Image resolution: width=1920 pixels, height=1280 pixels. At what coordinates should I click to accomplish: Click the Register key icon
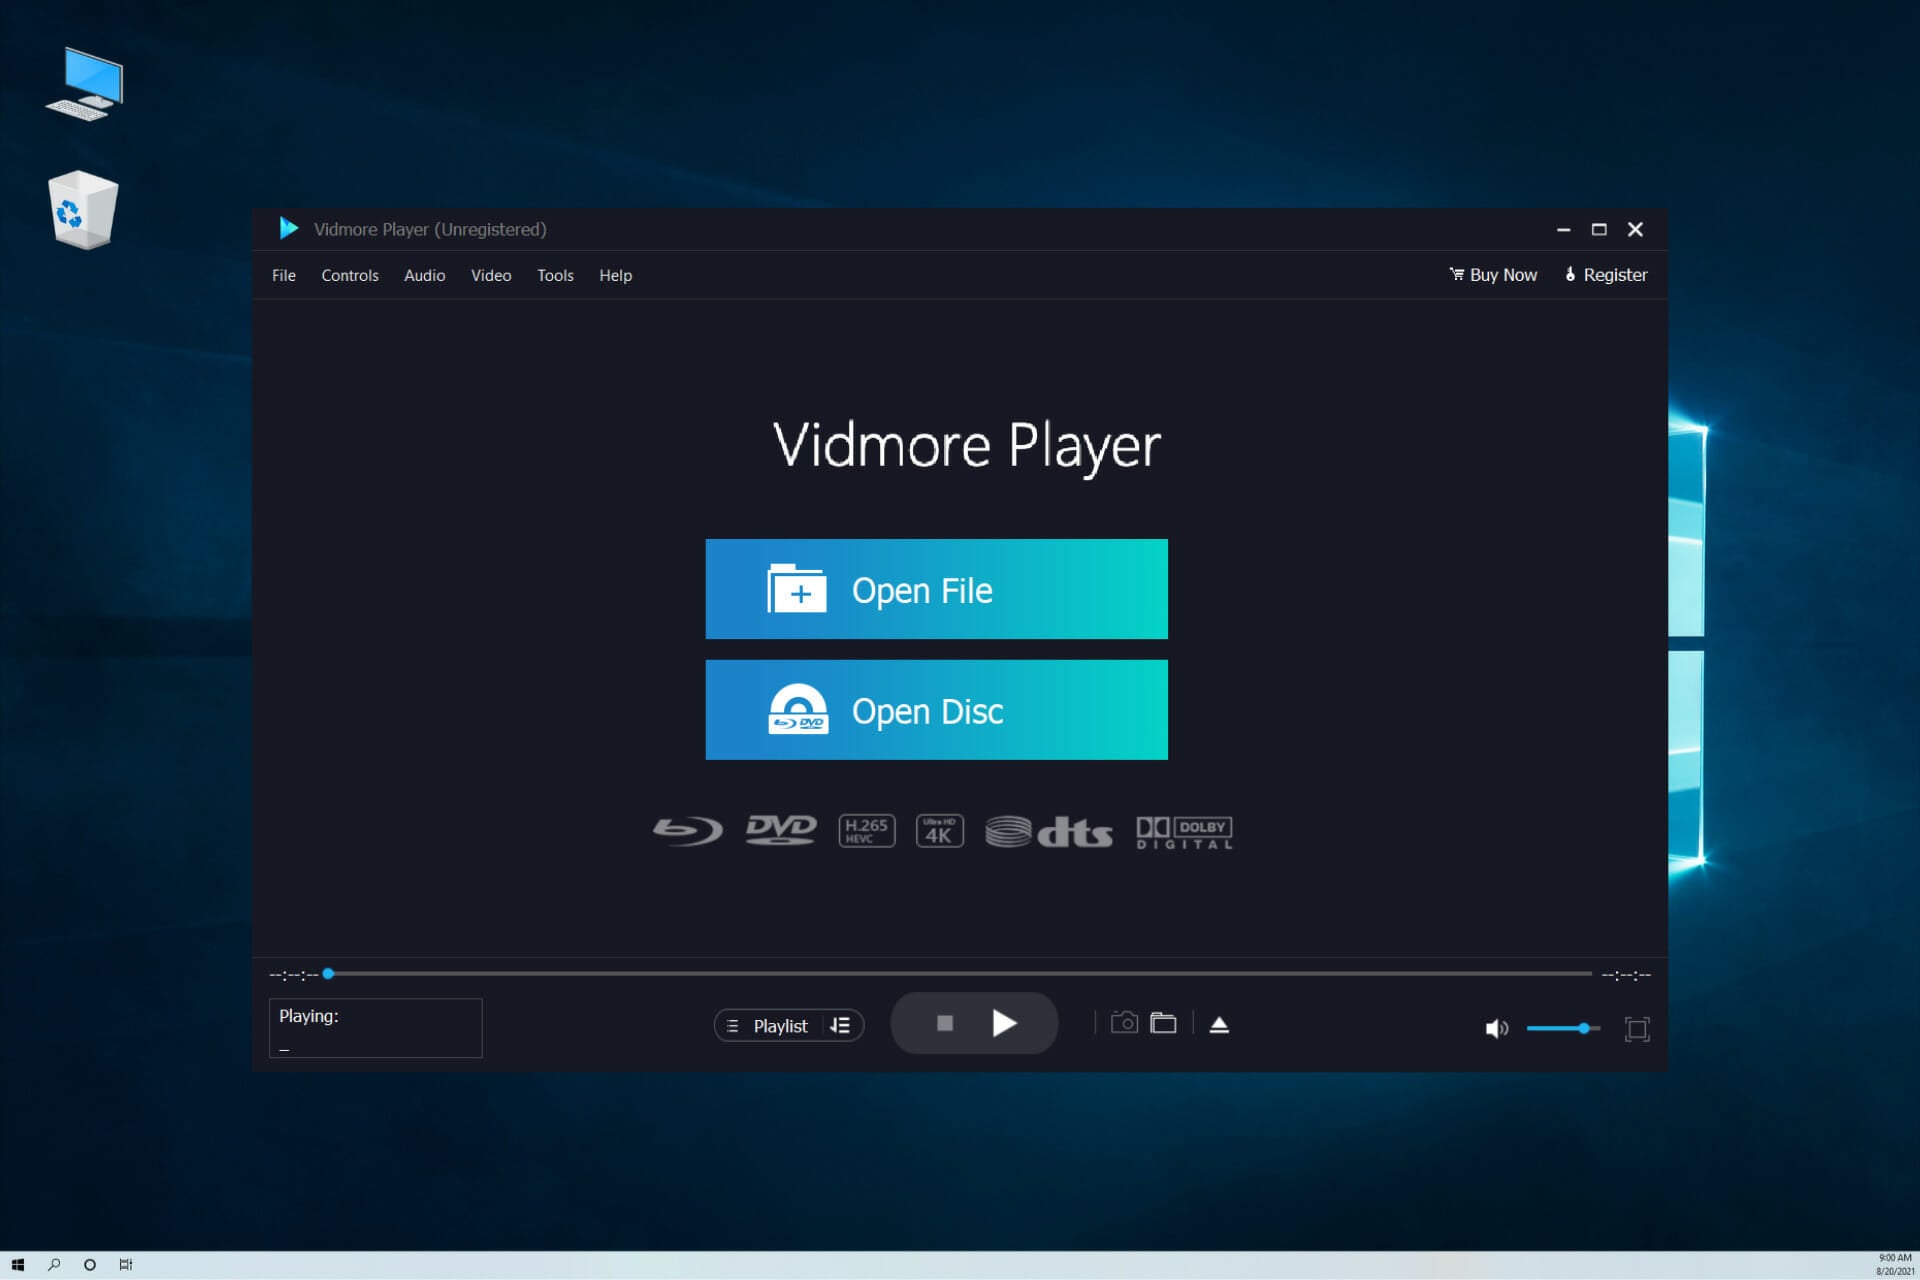click(x=1571, y=274)
